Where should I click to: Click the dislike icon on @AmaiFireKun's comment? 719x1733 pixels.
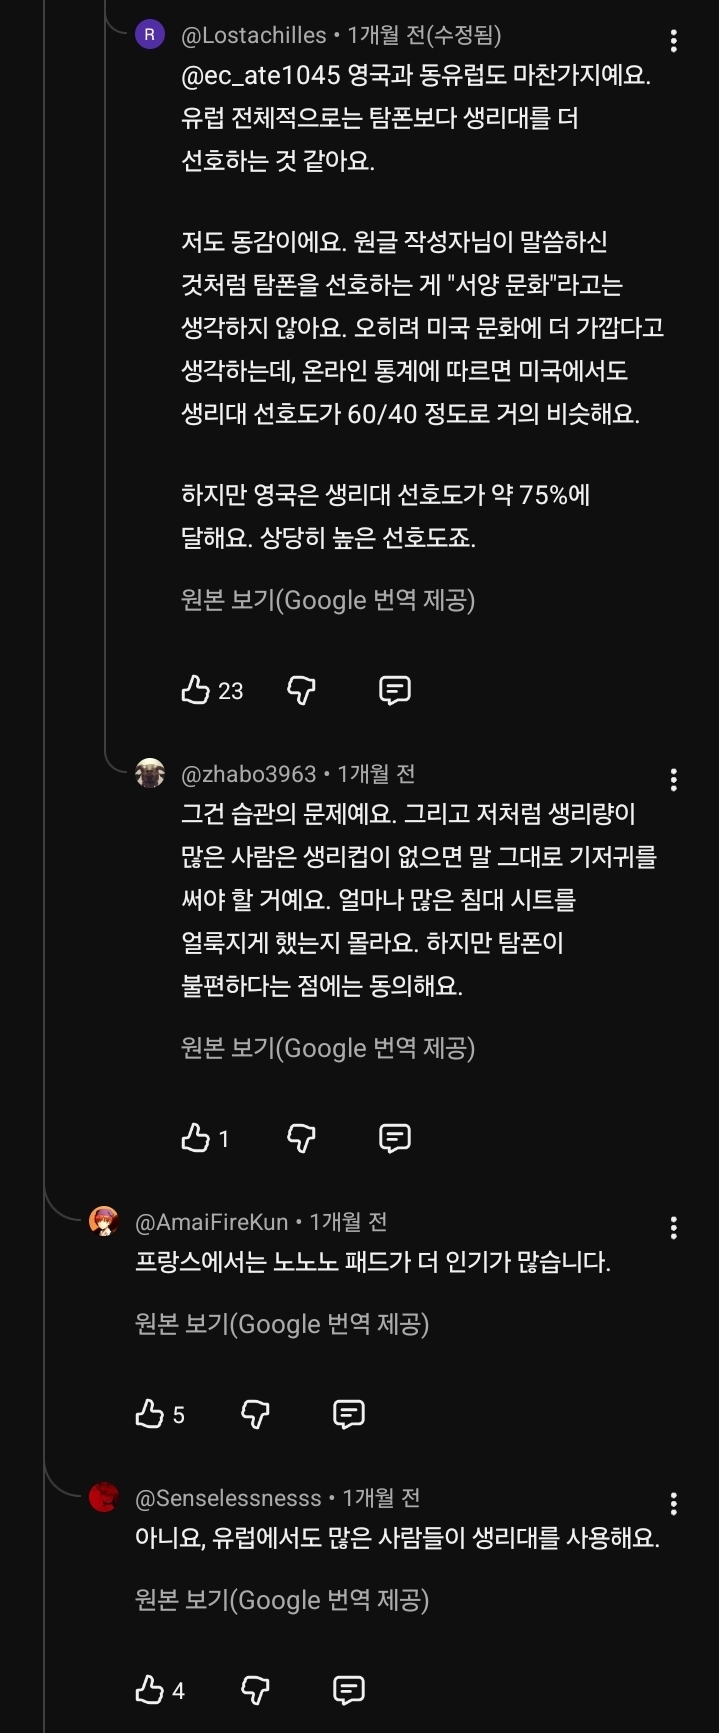click(254, 1413)
